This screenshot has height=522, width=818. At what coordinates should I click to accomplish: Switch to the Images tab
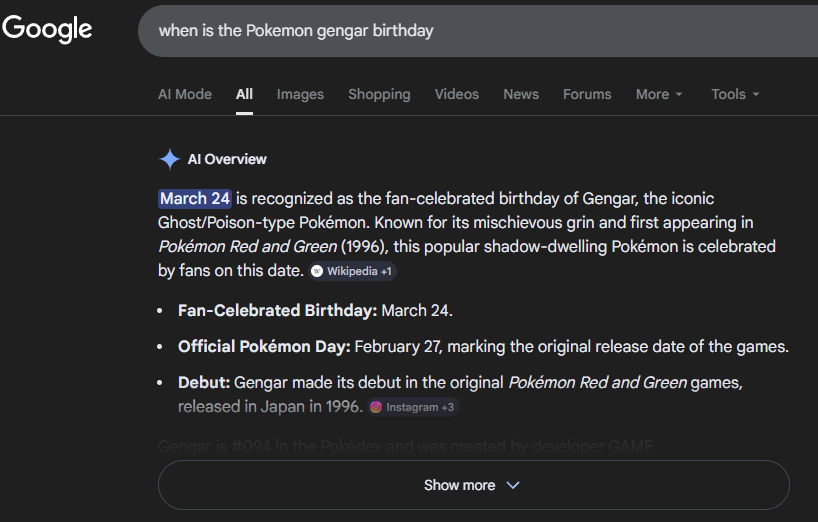(x=300, y=94)
